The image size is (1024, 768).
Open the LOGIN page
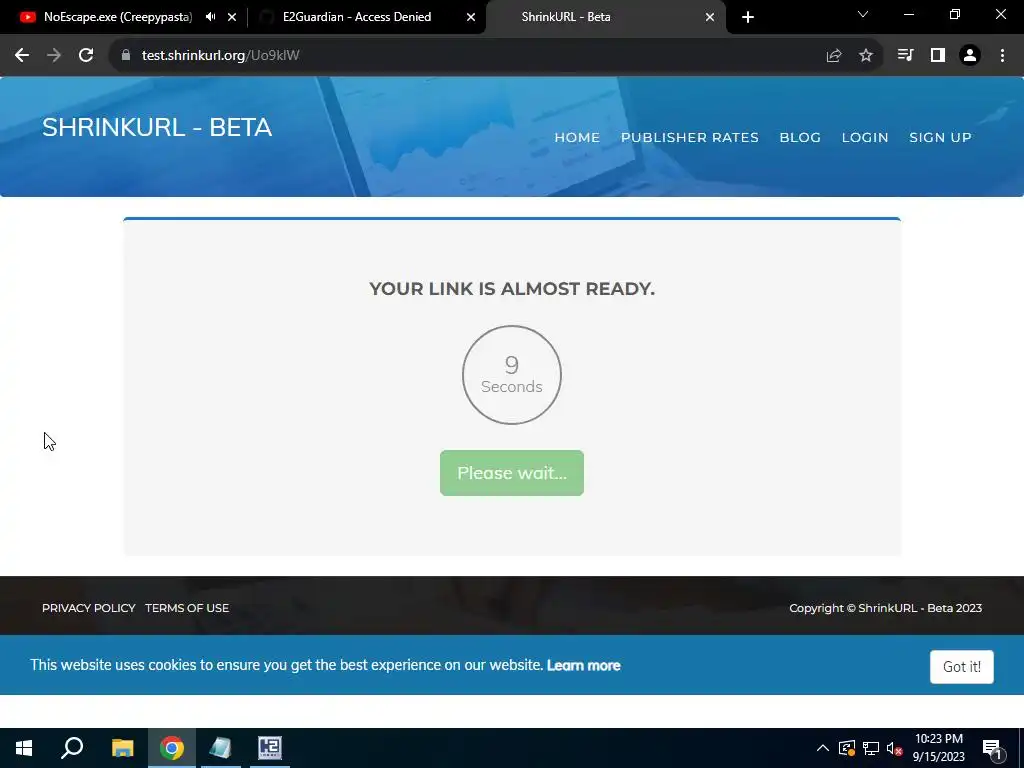click(865, 138)
